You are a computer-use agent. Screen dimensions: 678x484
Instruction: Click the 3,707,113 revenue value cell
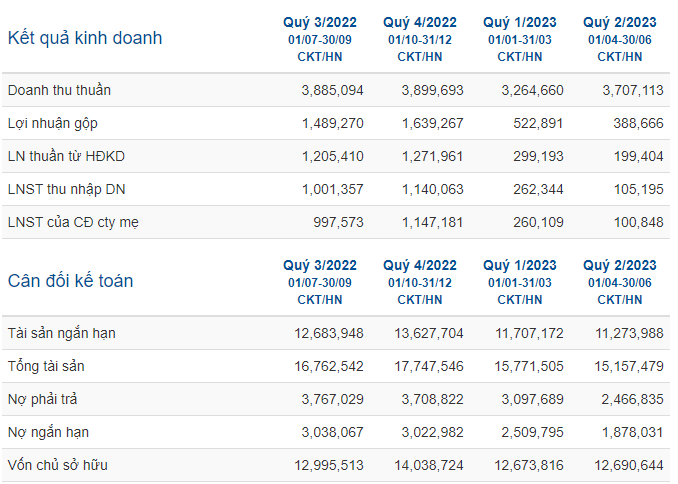tap(633, 90)
